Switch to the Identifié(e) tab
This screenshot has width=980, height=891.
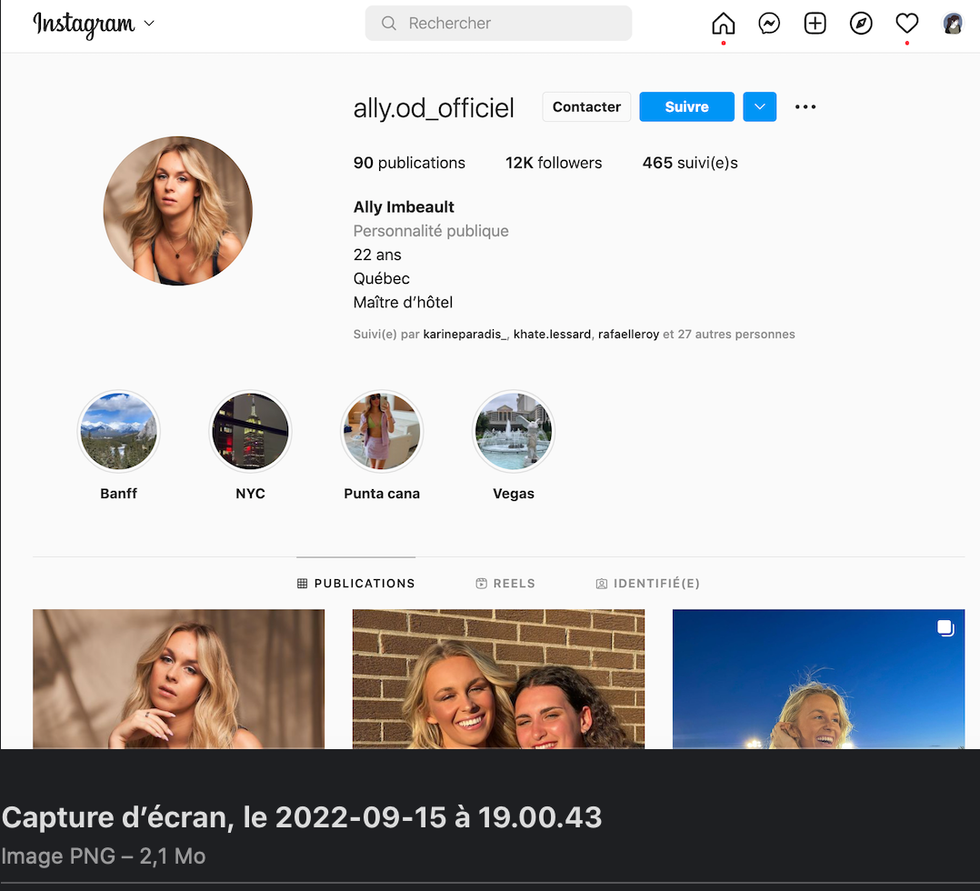tap(647, 583)
